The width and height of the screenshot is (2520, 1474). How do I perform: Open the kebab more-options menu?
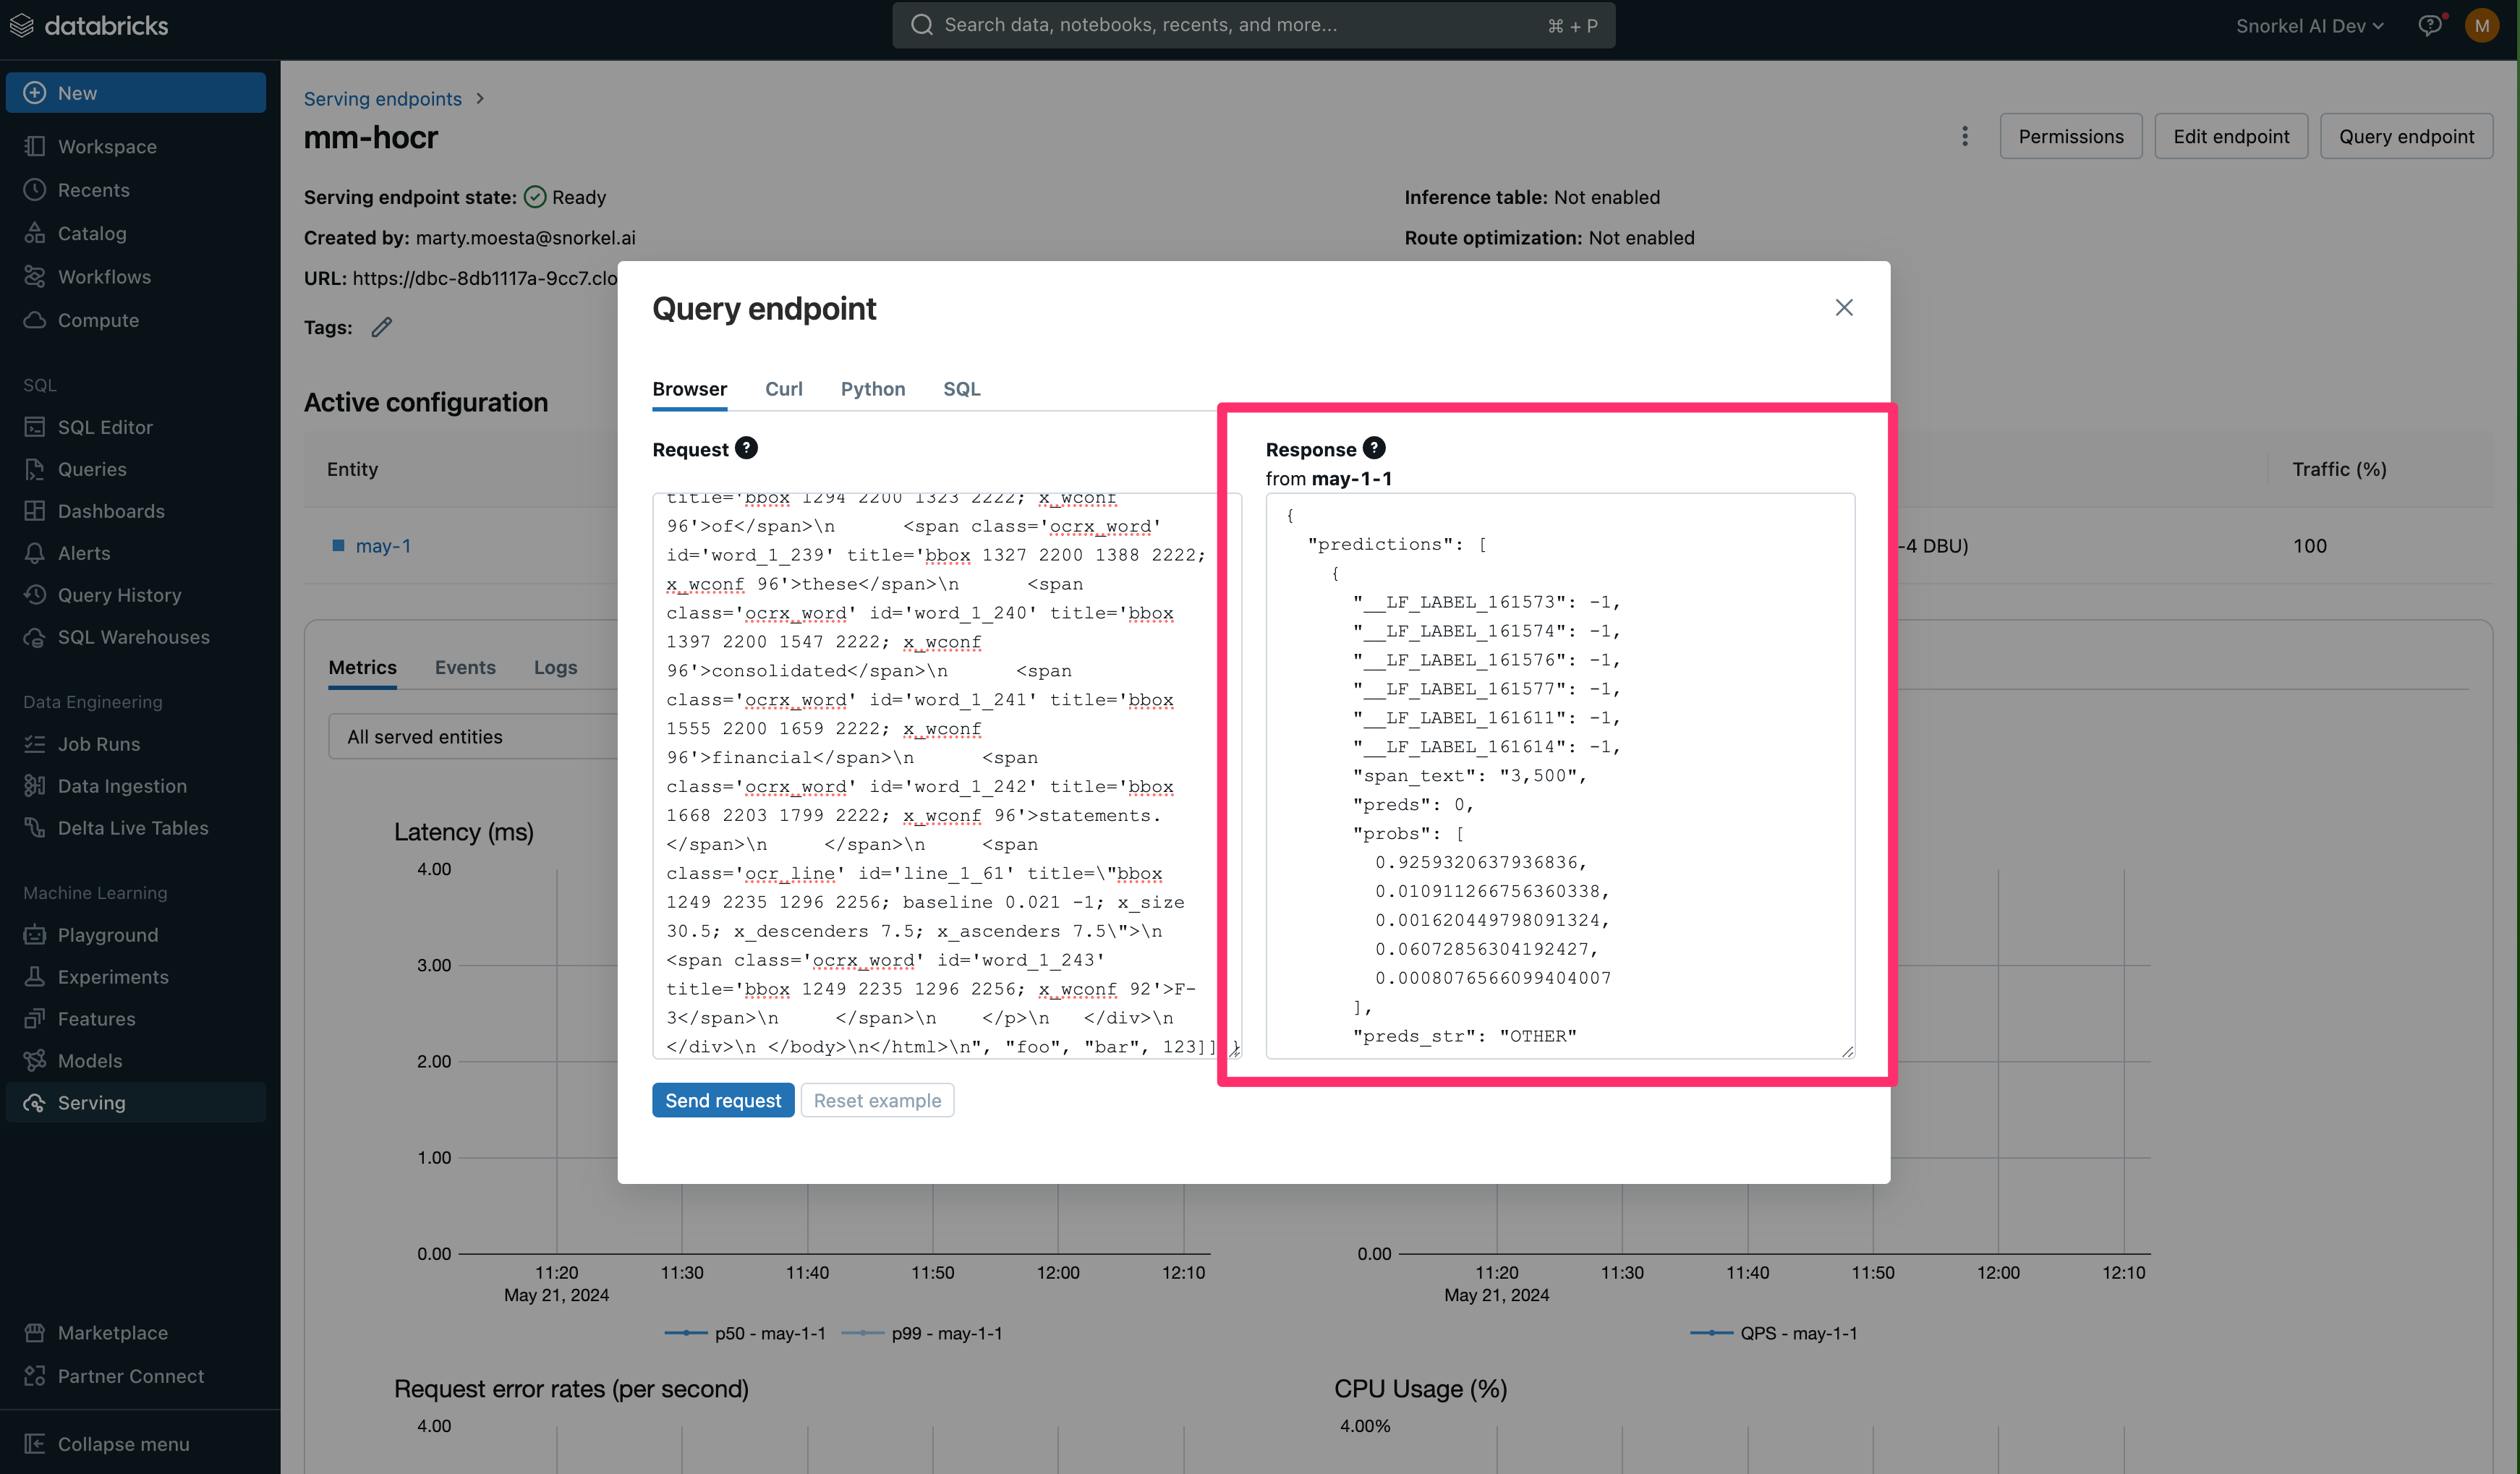[x=1965, y=136]
